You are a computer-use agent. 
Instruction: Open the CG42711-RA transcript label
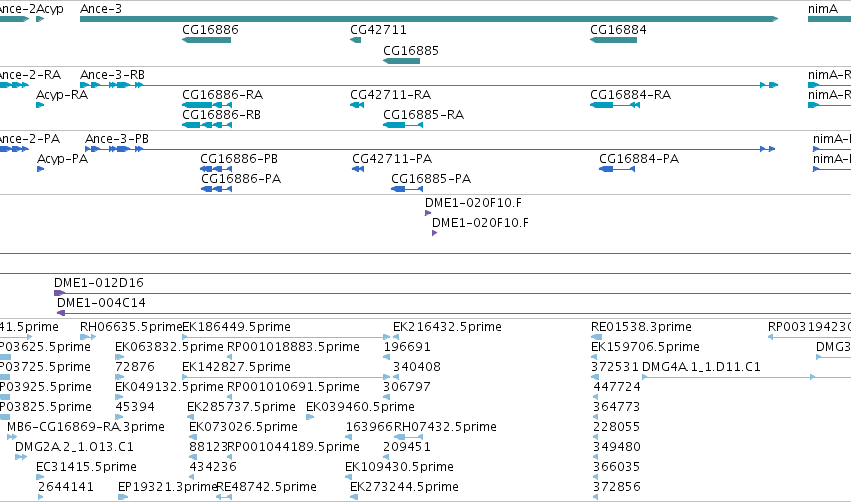pos(391,95)
